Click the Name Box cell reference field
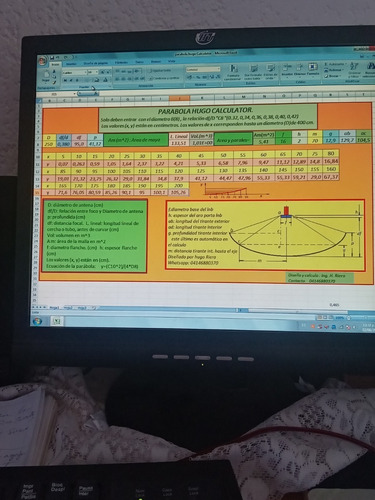This screenshot has width=375, height=500. 56,94
